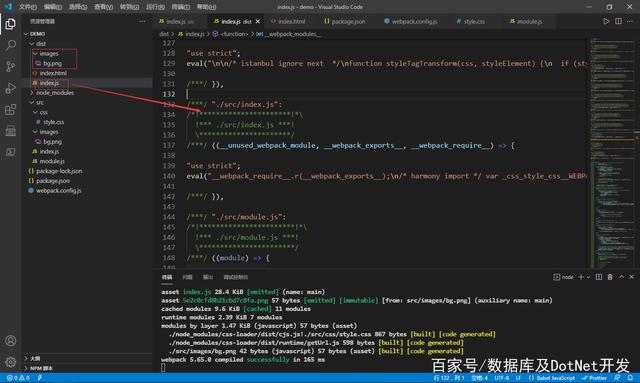
Task: Open Explorer panel More Actions ellipsis
Action: pyautogui.click(x=142, y=21)
